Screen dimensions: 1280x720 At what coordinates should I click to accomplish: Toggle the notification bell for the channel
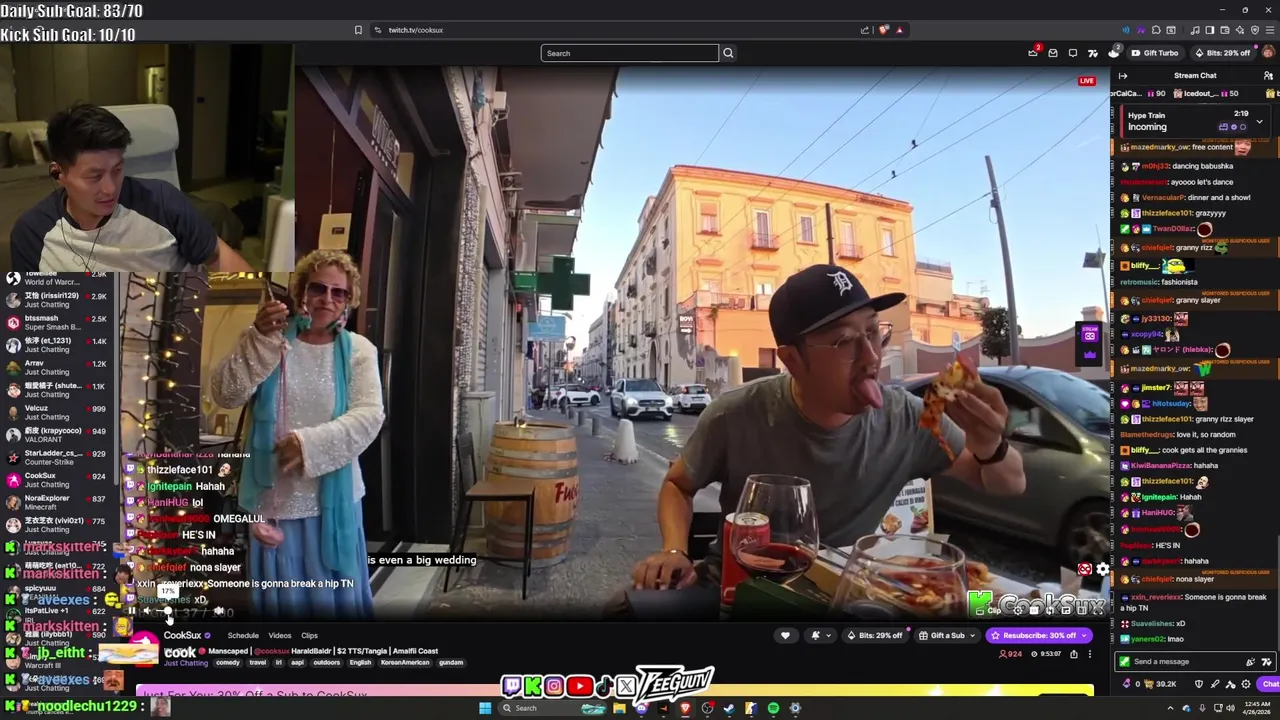815,635
